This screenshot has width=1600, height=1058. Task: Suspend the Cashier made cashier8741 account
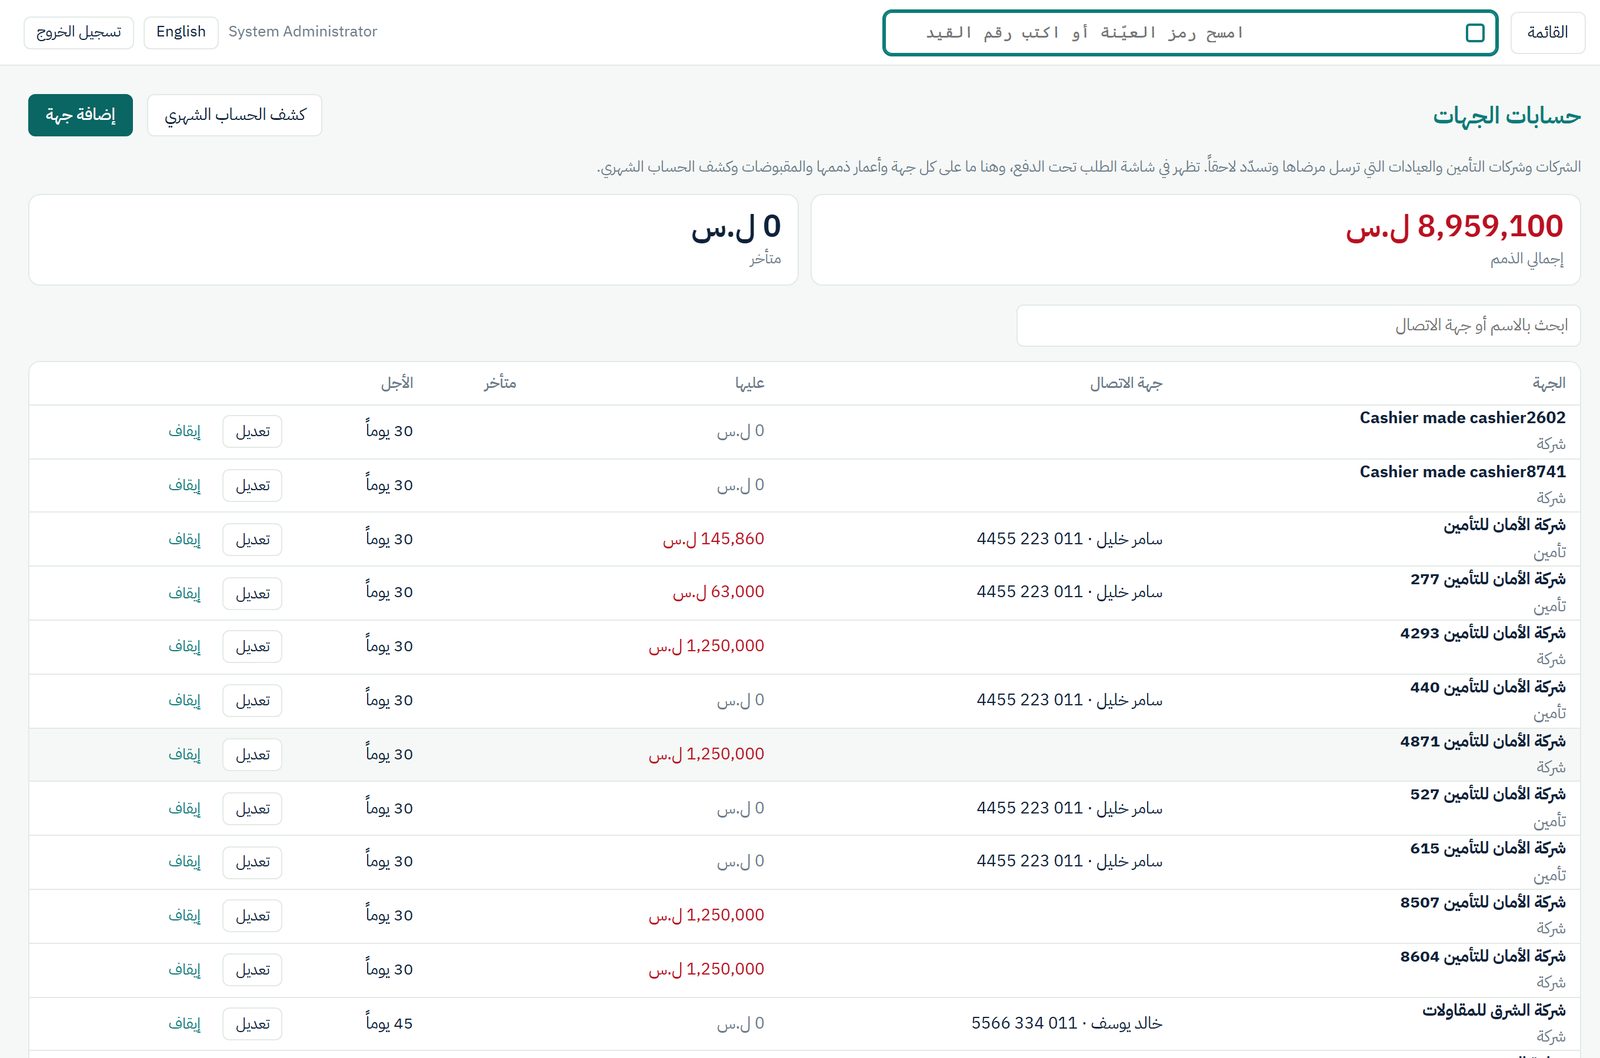pyautogui.click(x=184, y=485)
